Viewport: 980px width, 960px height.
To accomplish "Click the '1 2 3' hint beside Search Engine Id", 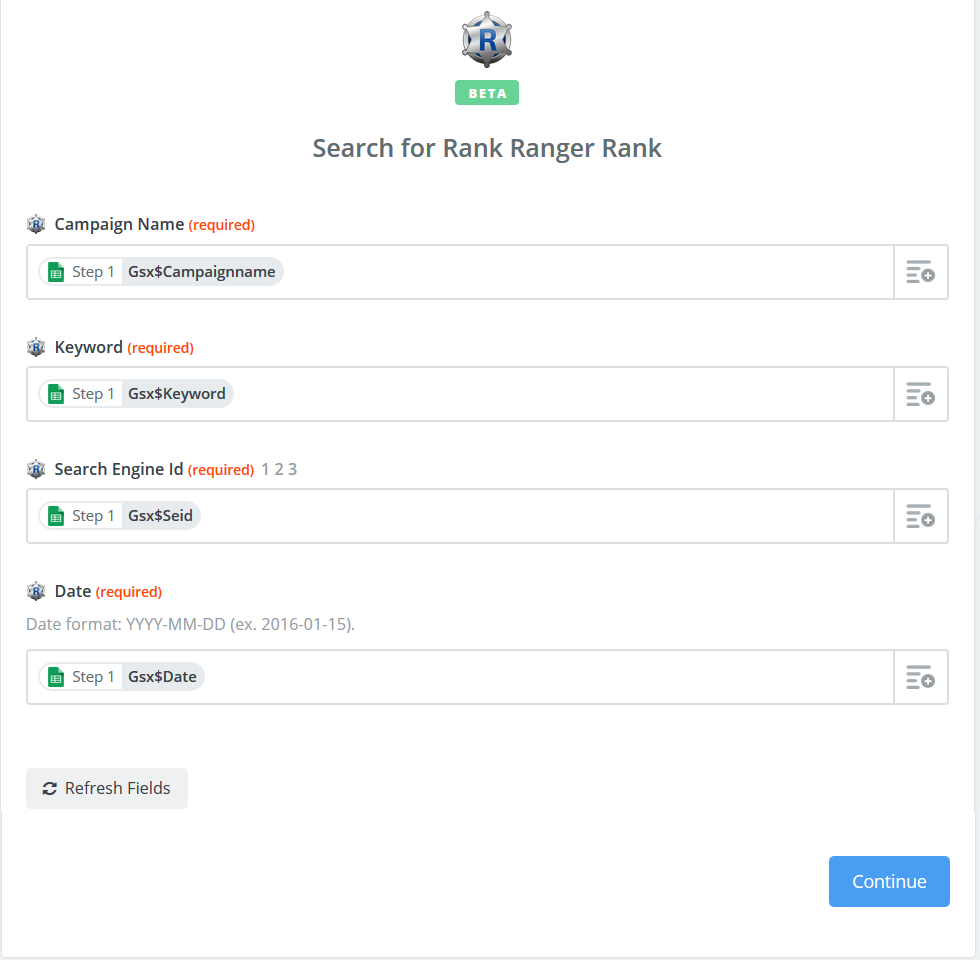I will coord(279,469).
